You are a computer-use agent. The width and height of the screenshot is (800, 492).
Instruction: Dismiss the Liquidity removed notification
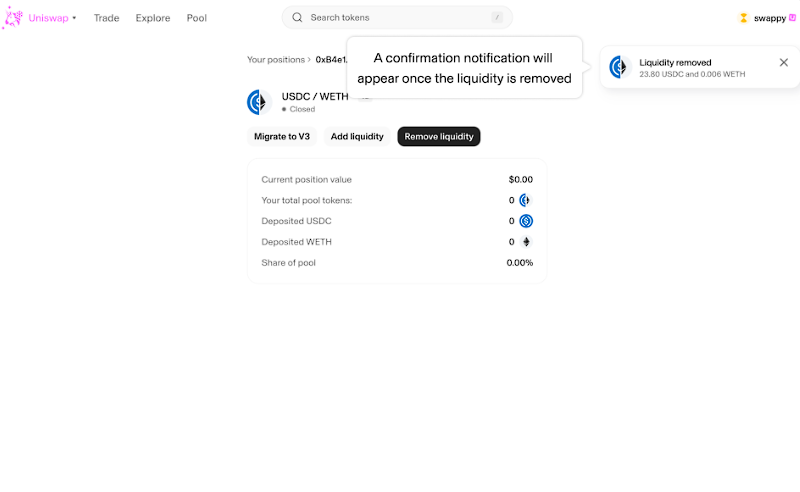tap(783, 62)
